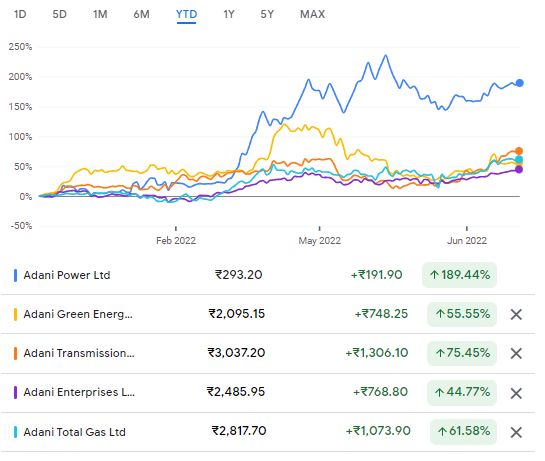Select the 1D time range tab
545x461 pixels.
point(20,14)
